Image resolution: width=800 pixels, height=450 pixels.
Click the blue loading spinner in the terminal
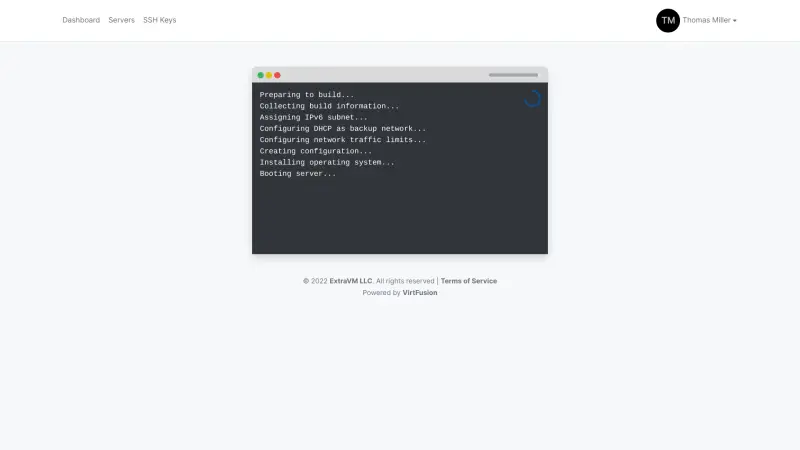point(533,99)
